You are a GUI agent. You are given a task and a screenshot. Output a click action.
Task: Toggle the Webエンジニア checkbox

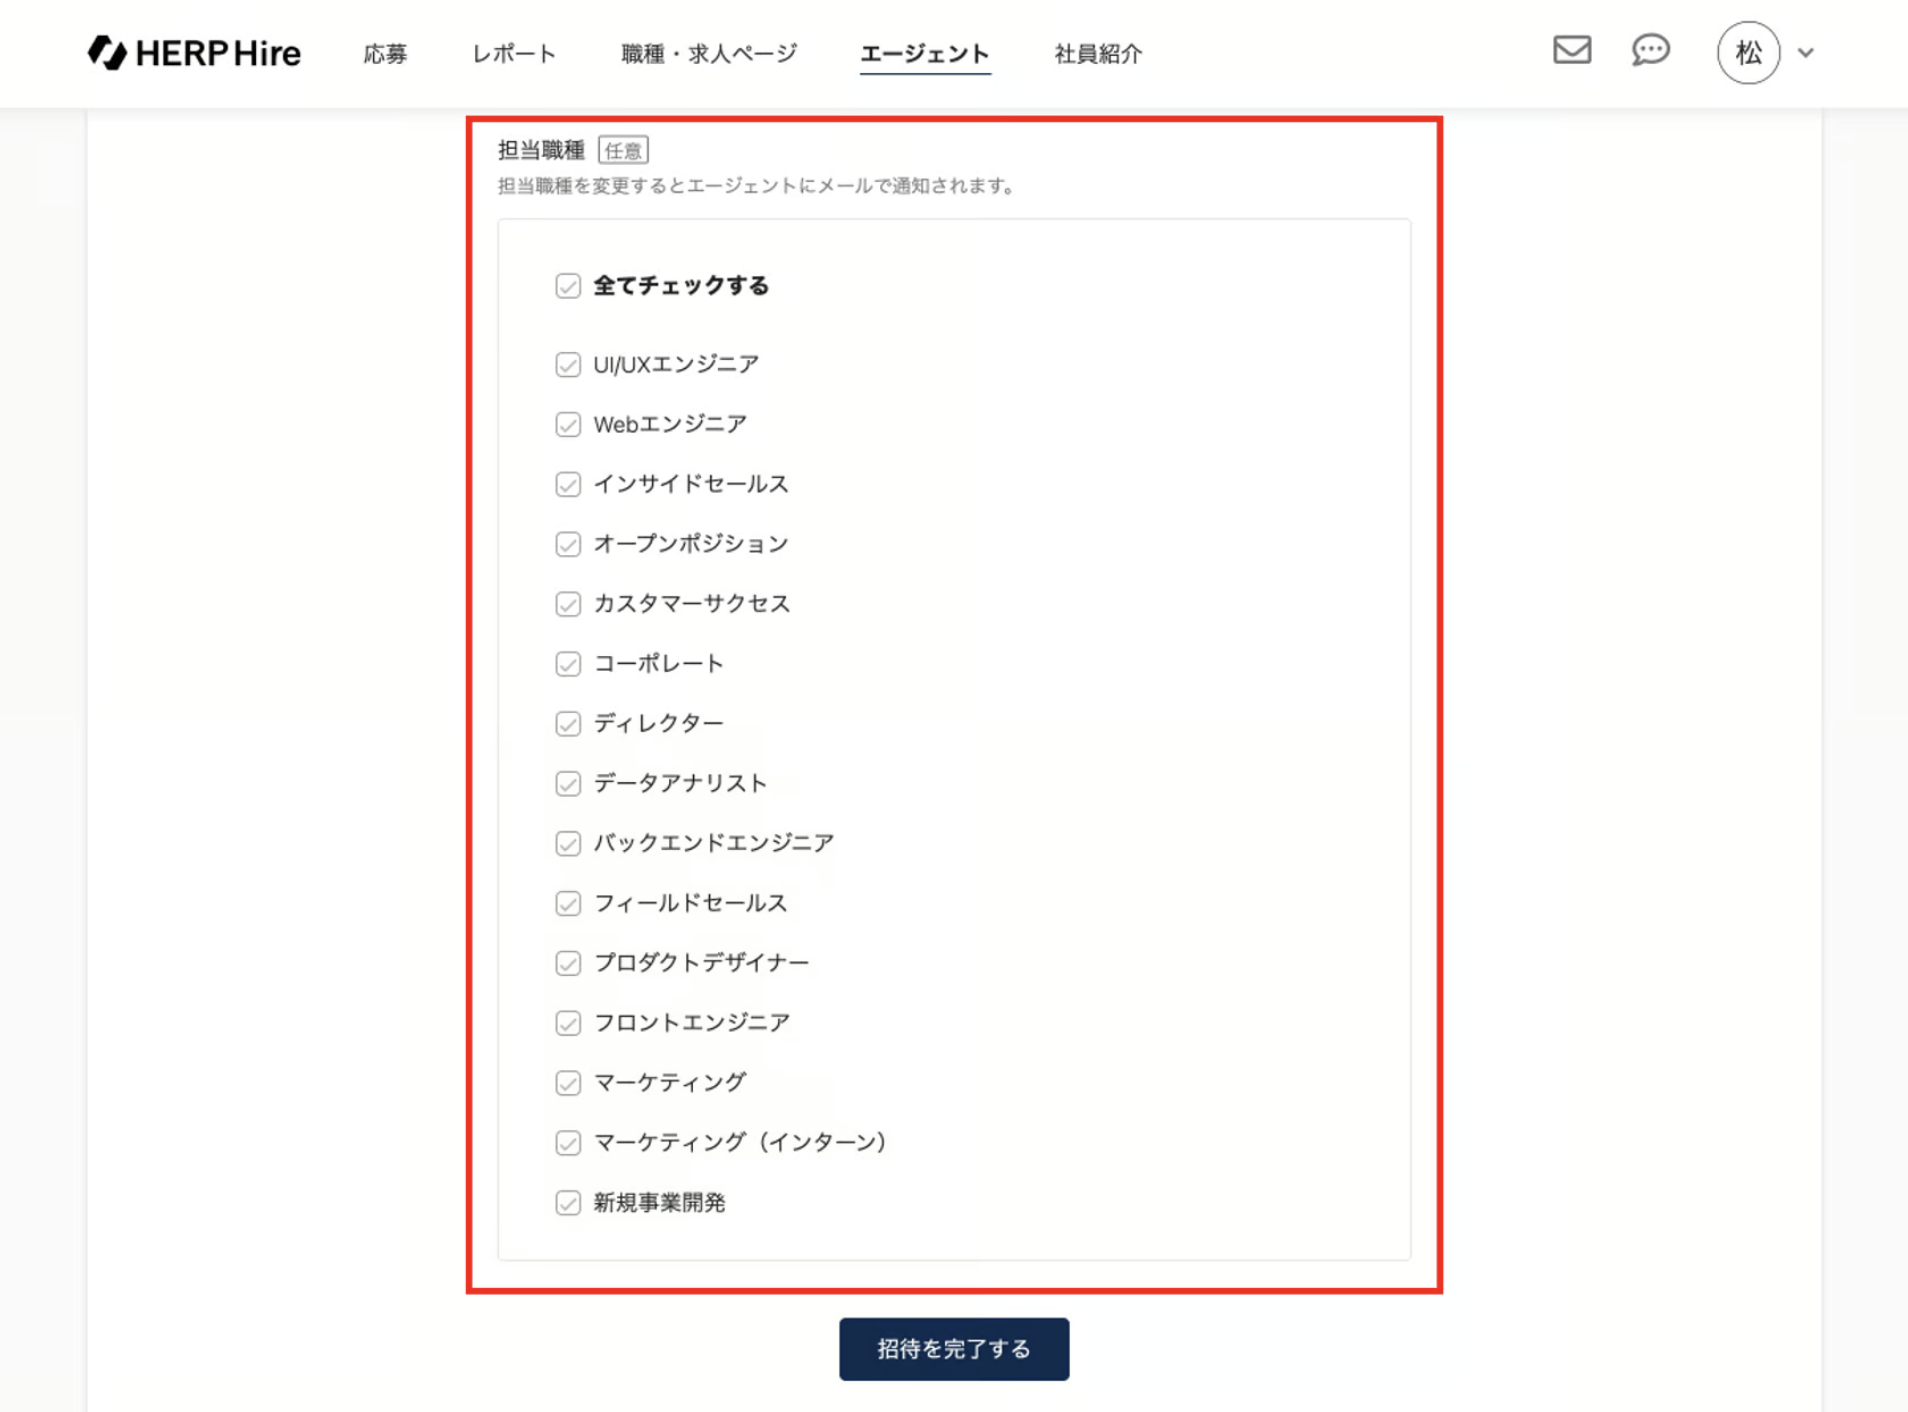pos(568,425)
